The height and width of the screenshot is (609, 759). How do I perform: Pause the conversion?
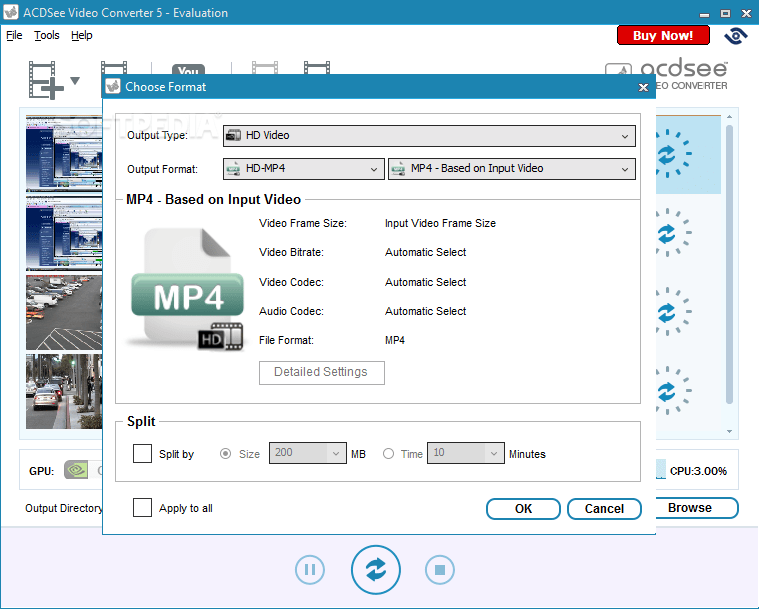pyautogui.click(x=310, y=570)
